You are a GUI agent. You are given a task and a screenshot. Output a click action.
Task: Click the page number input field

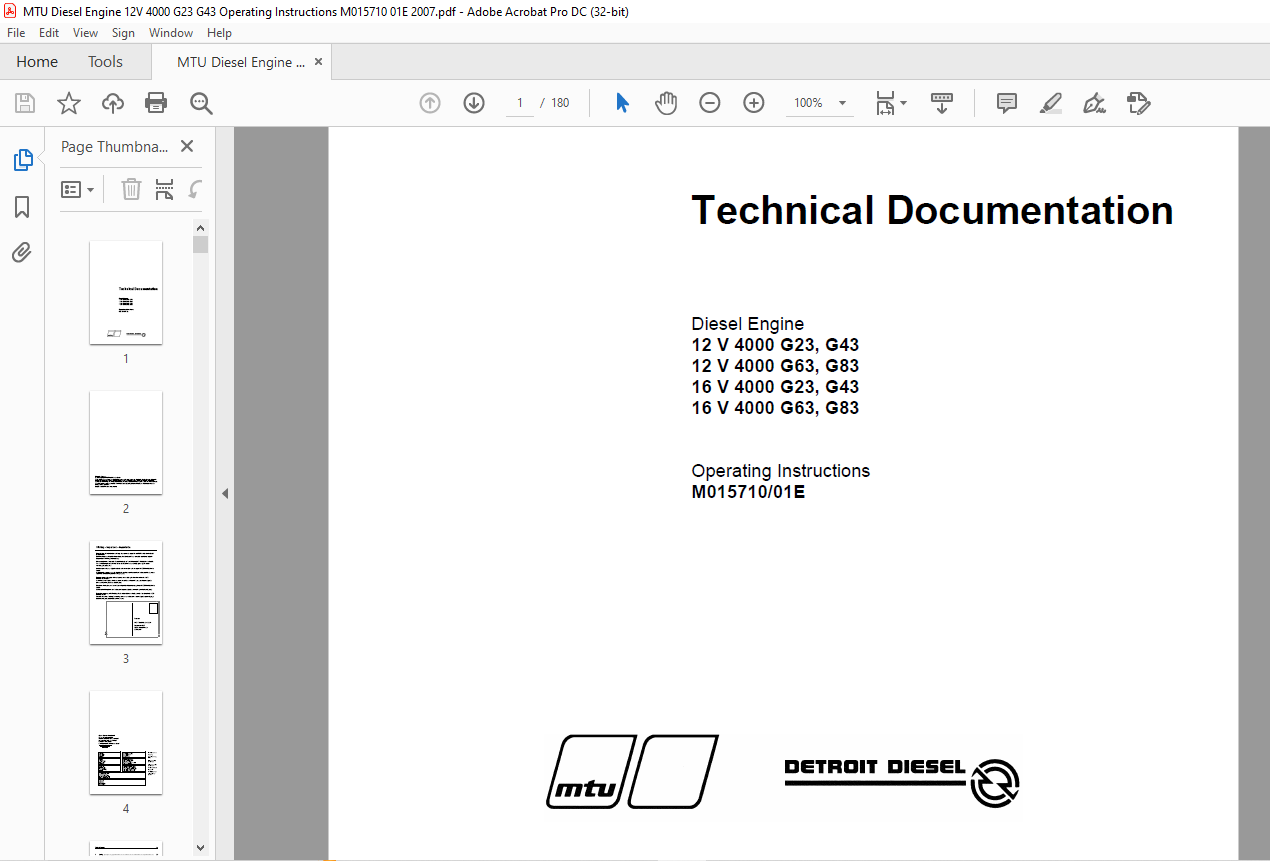520,103
